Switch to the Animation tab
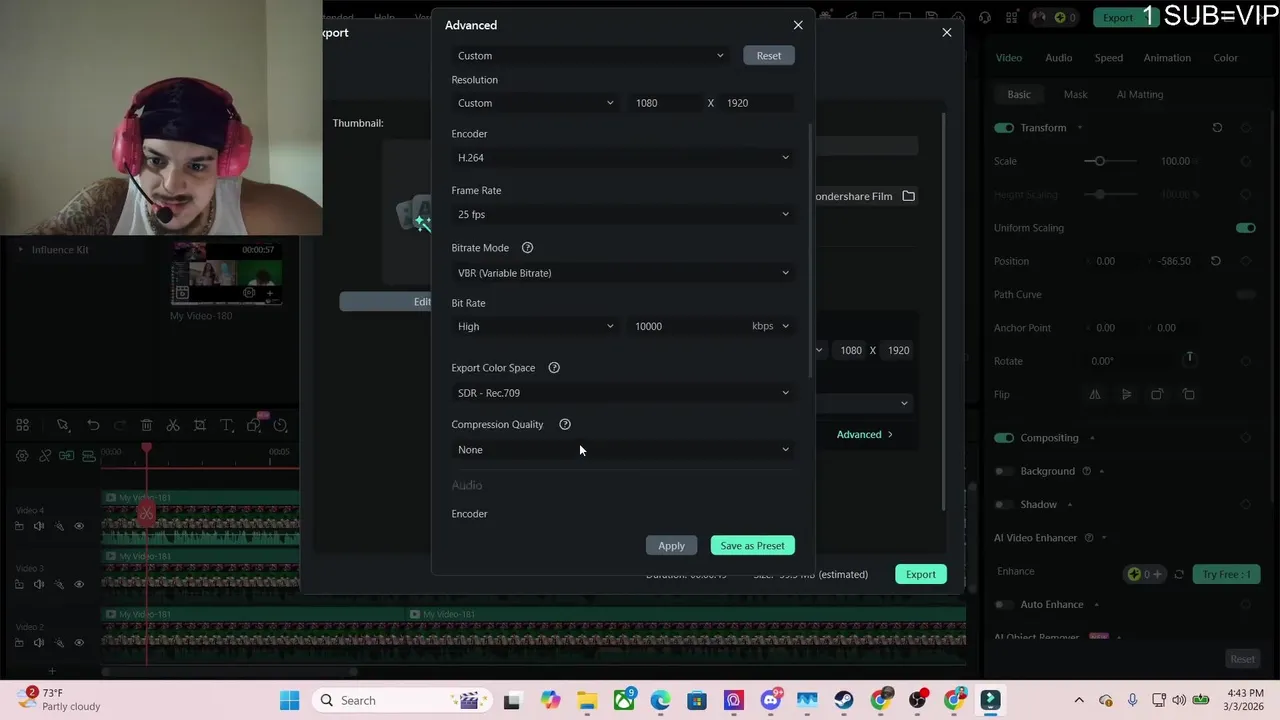Image resolution: width=1280 pixels, height=720 pixels. click(x=1167, y=58)
